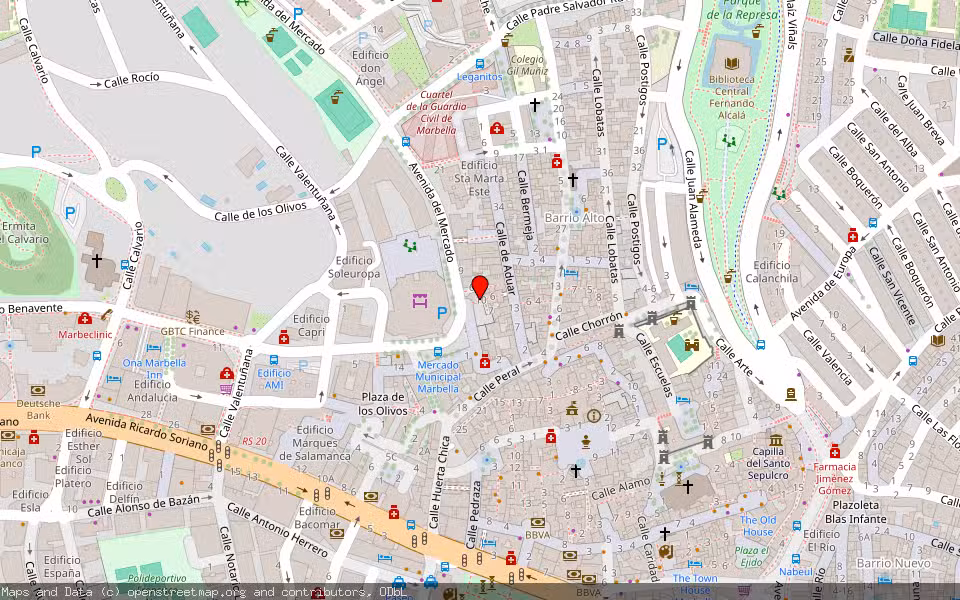Screen dimensions: 960x600
Task: Click the supermarket cart icon near Edificio Andalucia
Action: click(226, 388)
